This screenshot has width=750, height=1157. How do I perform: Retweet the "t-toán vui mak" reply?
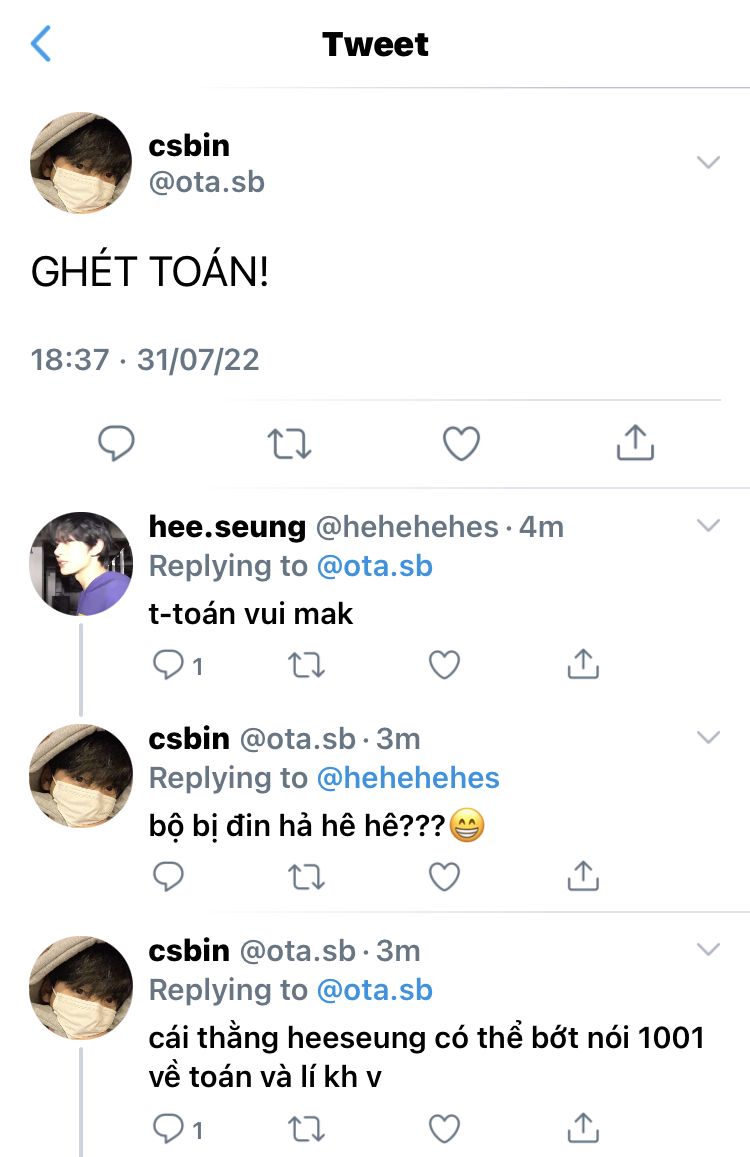click(307, 665)
